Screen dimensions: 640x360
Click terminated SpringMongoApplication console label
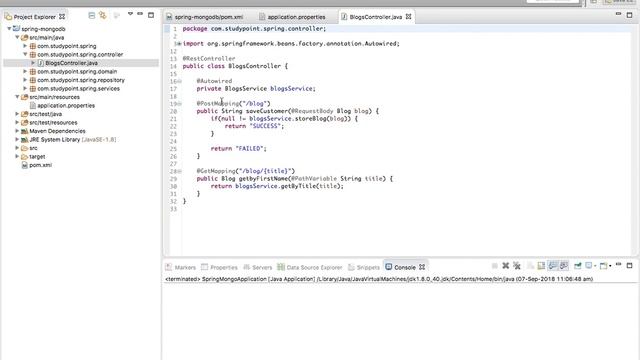pyautogui.click(x=379, y=279)
